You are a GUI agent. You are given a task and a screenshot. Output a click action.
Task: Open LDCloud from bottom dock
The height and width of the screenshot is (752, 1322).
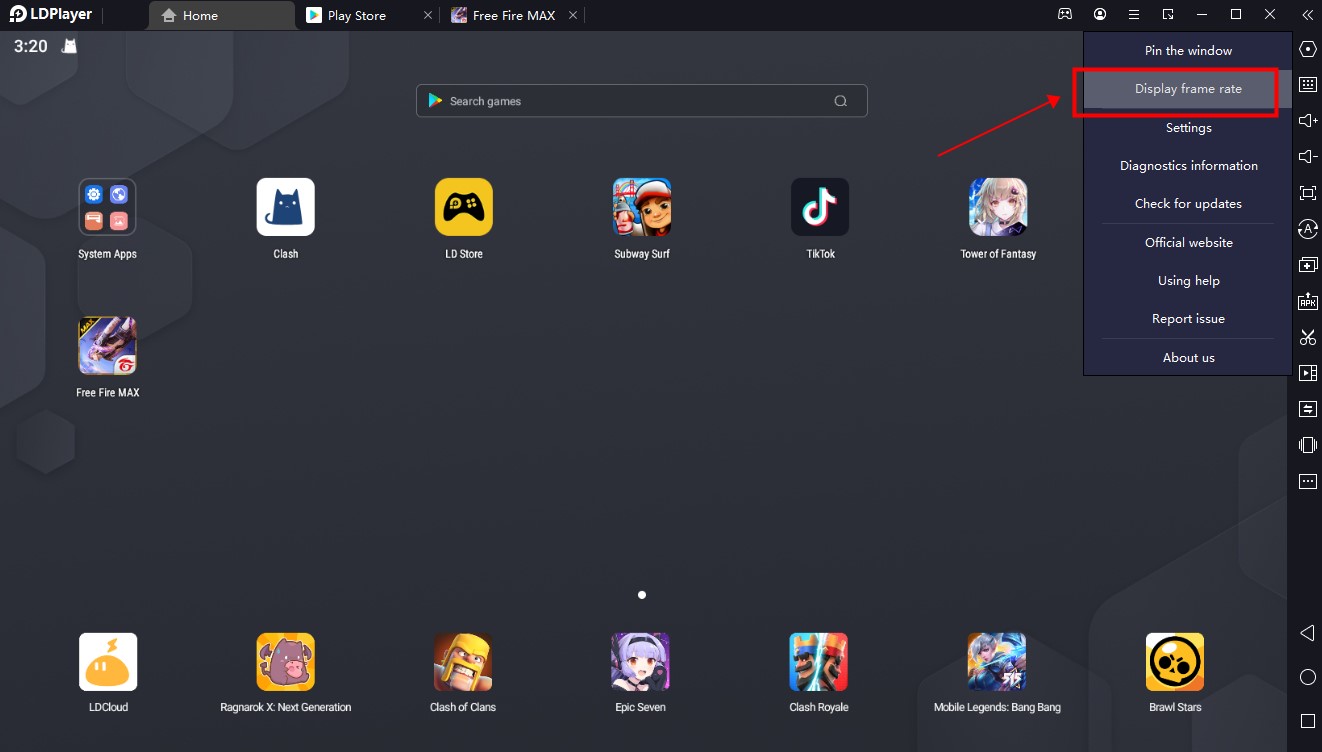pos(108,662)
